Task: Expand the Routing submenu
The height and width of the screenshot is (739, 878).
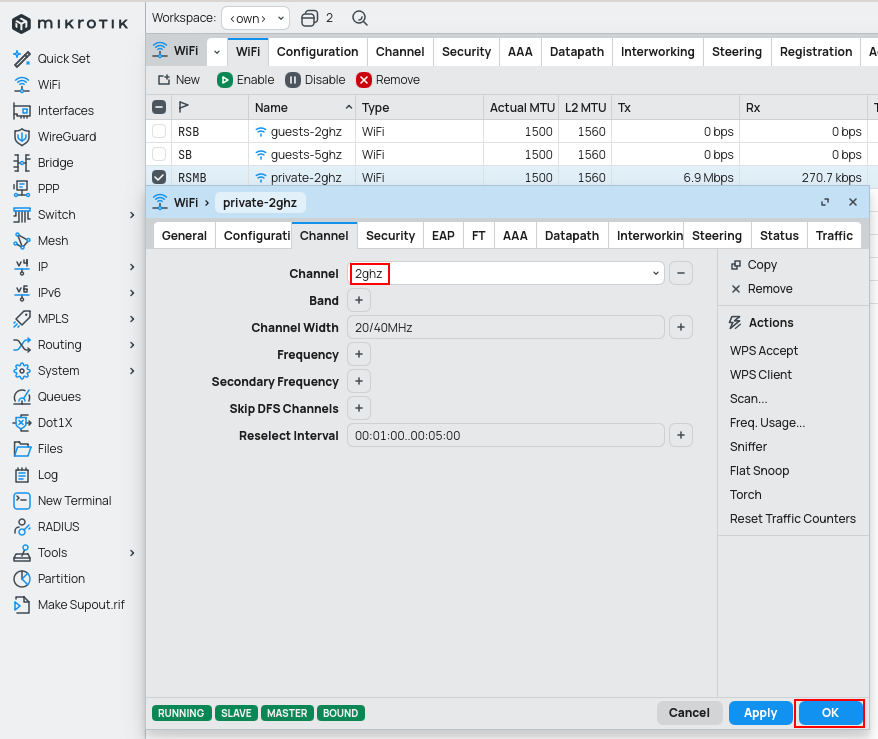Action: click(132, 345)
